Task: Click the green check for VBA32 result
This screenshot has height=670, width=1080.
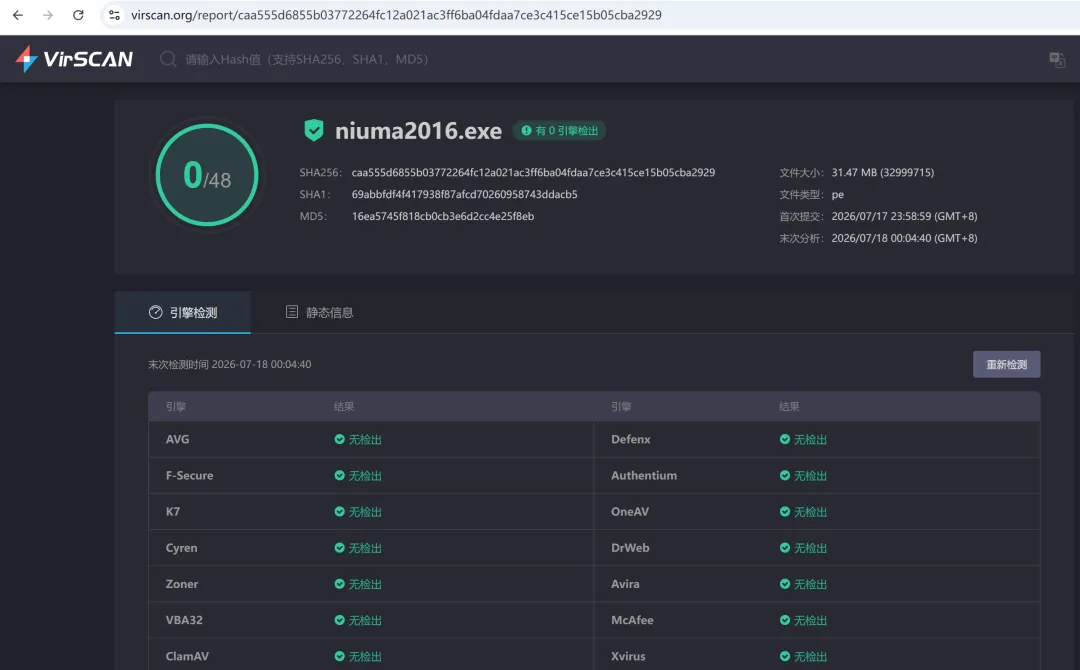Action: point(340,620)
